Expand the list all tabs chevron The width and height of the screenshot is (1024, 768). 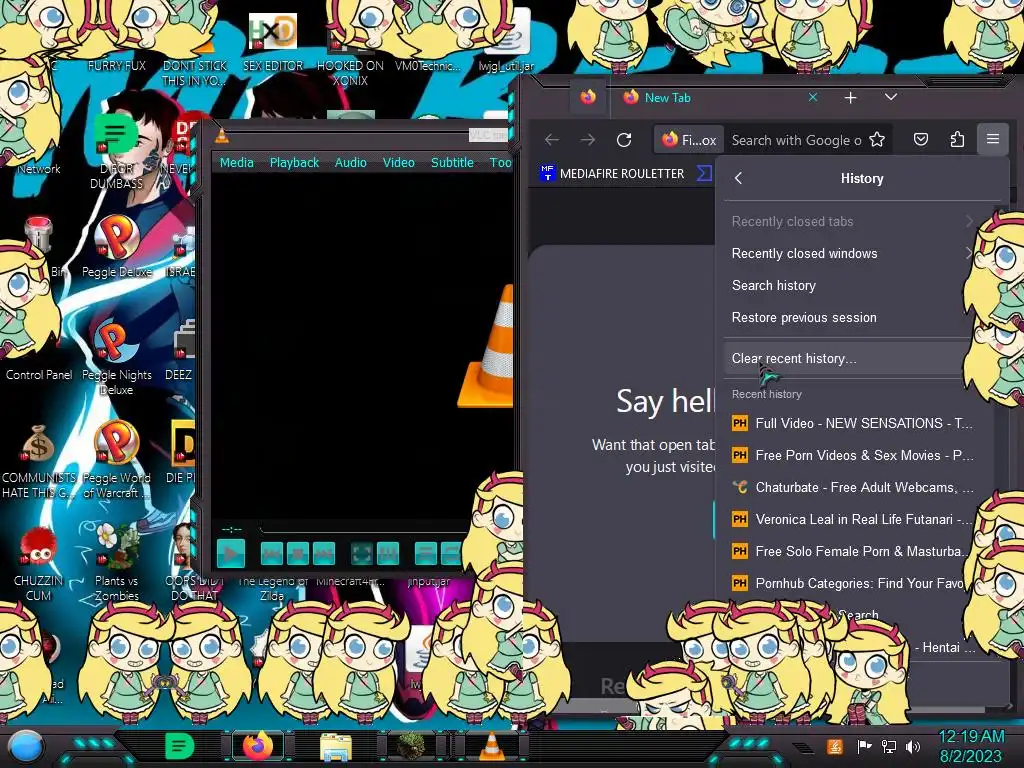(x=891, y=97)
